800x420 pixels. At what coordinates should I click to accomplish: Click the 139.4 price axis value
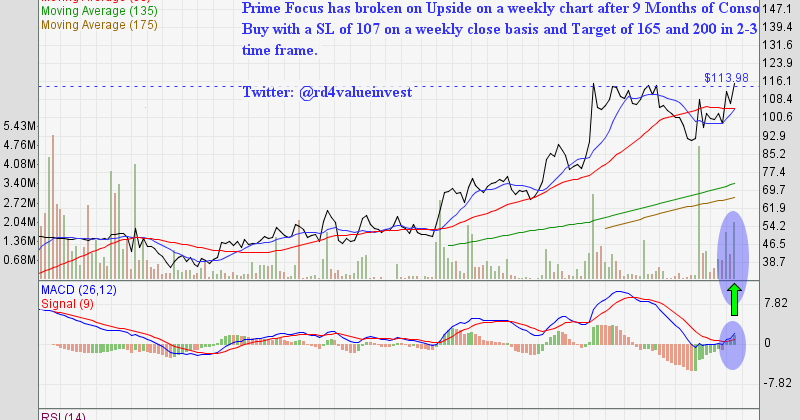(x=777, y=27)
